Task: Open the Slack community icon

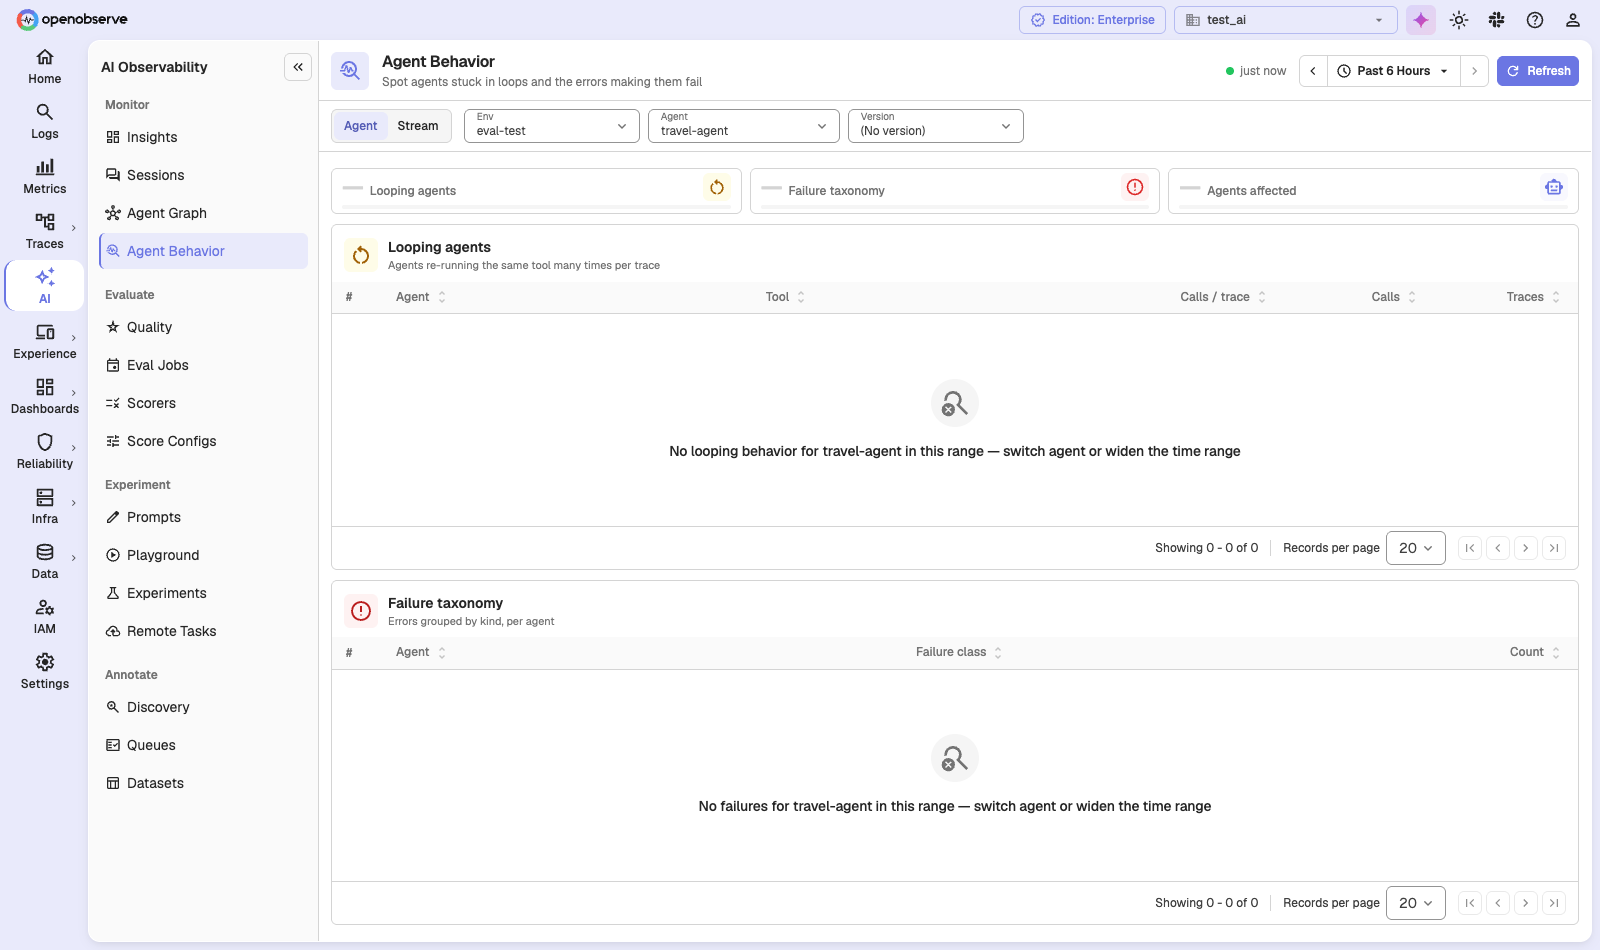Action: (1497, 20)
